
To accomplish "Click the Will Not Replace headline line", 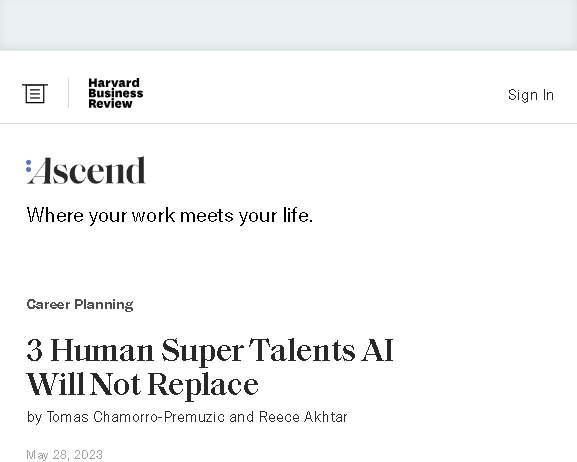I will coord(142,385).
